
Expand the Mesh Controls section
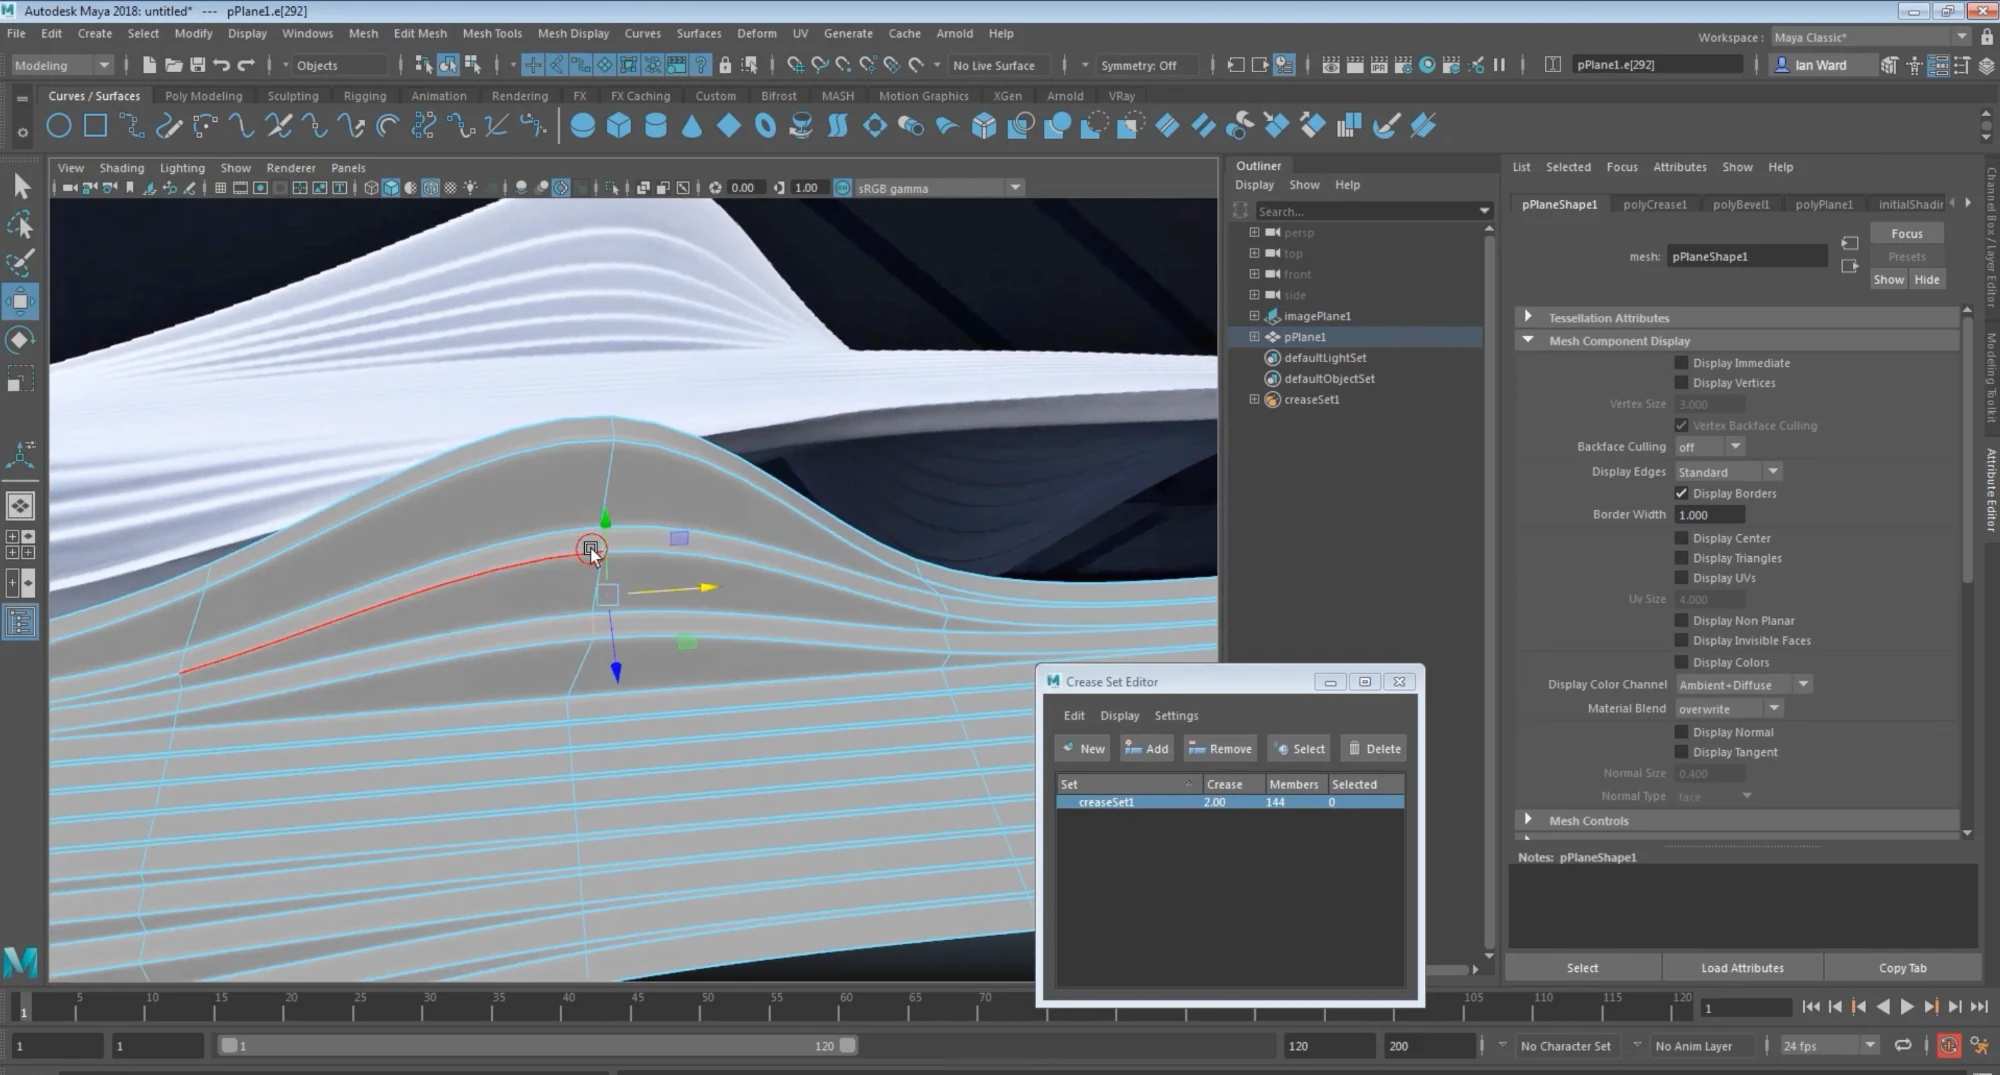pos(1528,820)
